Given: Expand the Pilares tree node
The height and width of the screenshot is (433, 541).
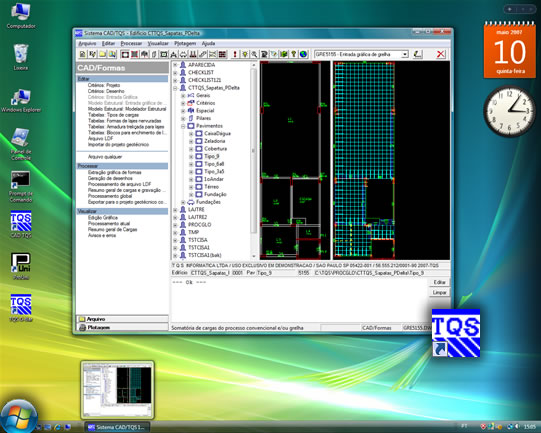Looking at the screenshot, I should (x=183, y=118).
